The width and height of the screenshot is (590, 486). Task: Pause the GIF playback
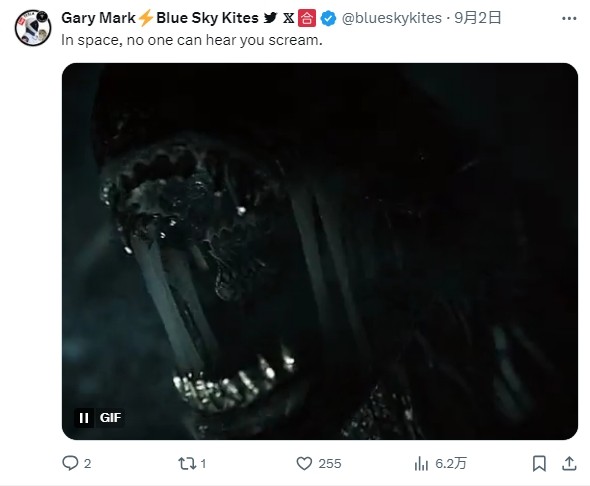(84, 418)
